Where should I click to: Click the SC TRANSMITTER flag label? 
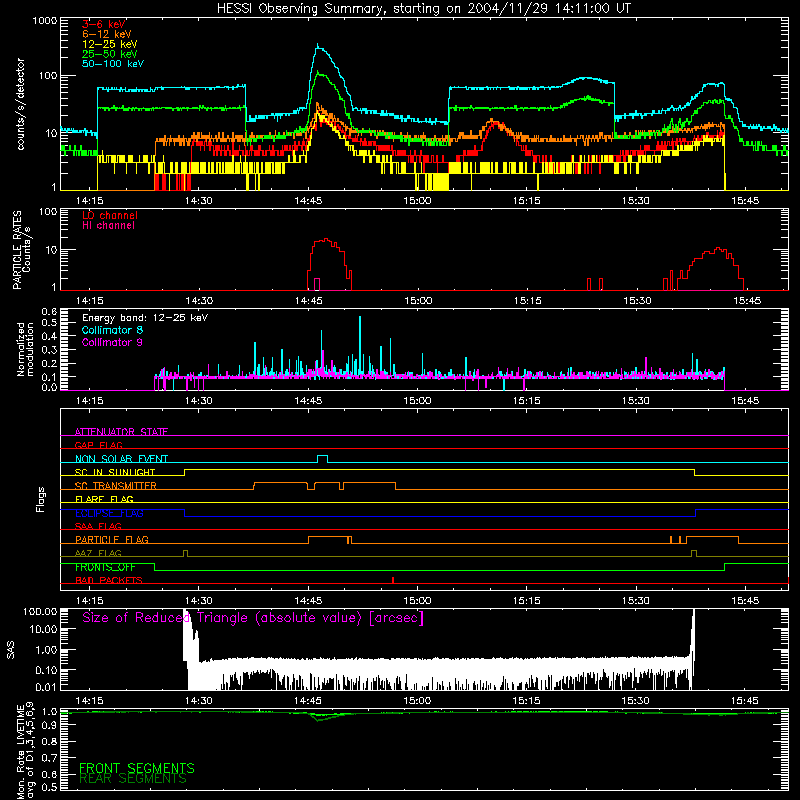[116, 485]
